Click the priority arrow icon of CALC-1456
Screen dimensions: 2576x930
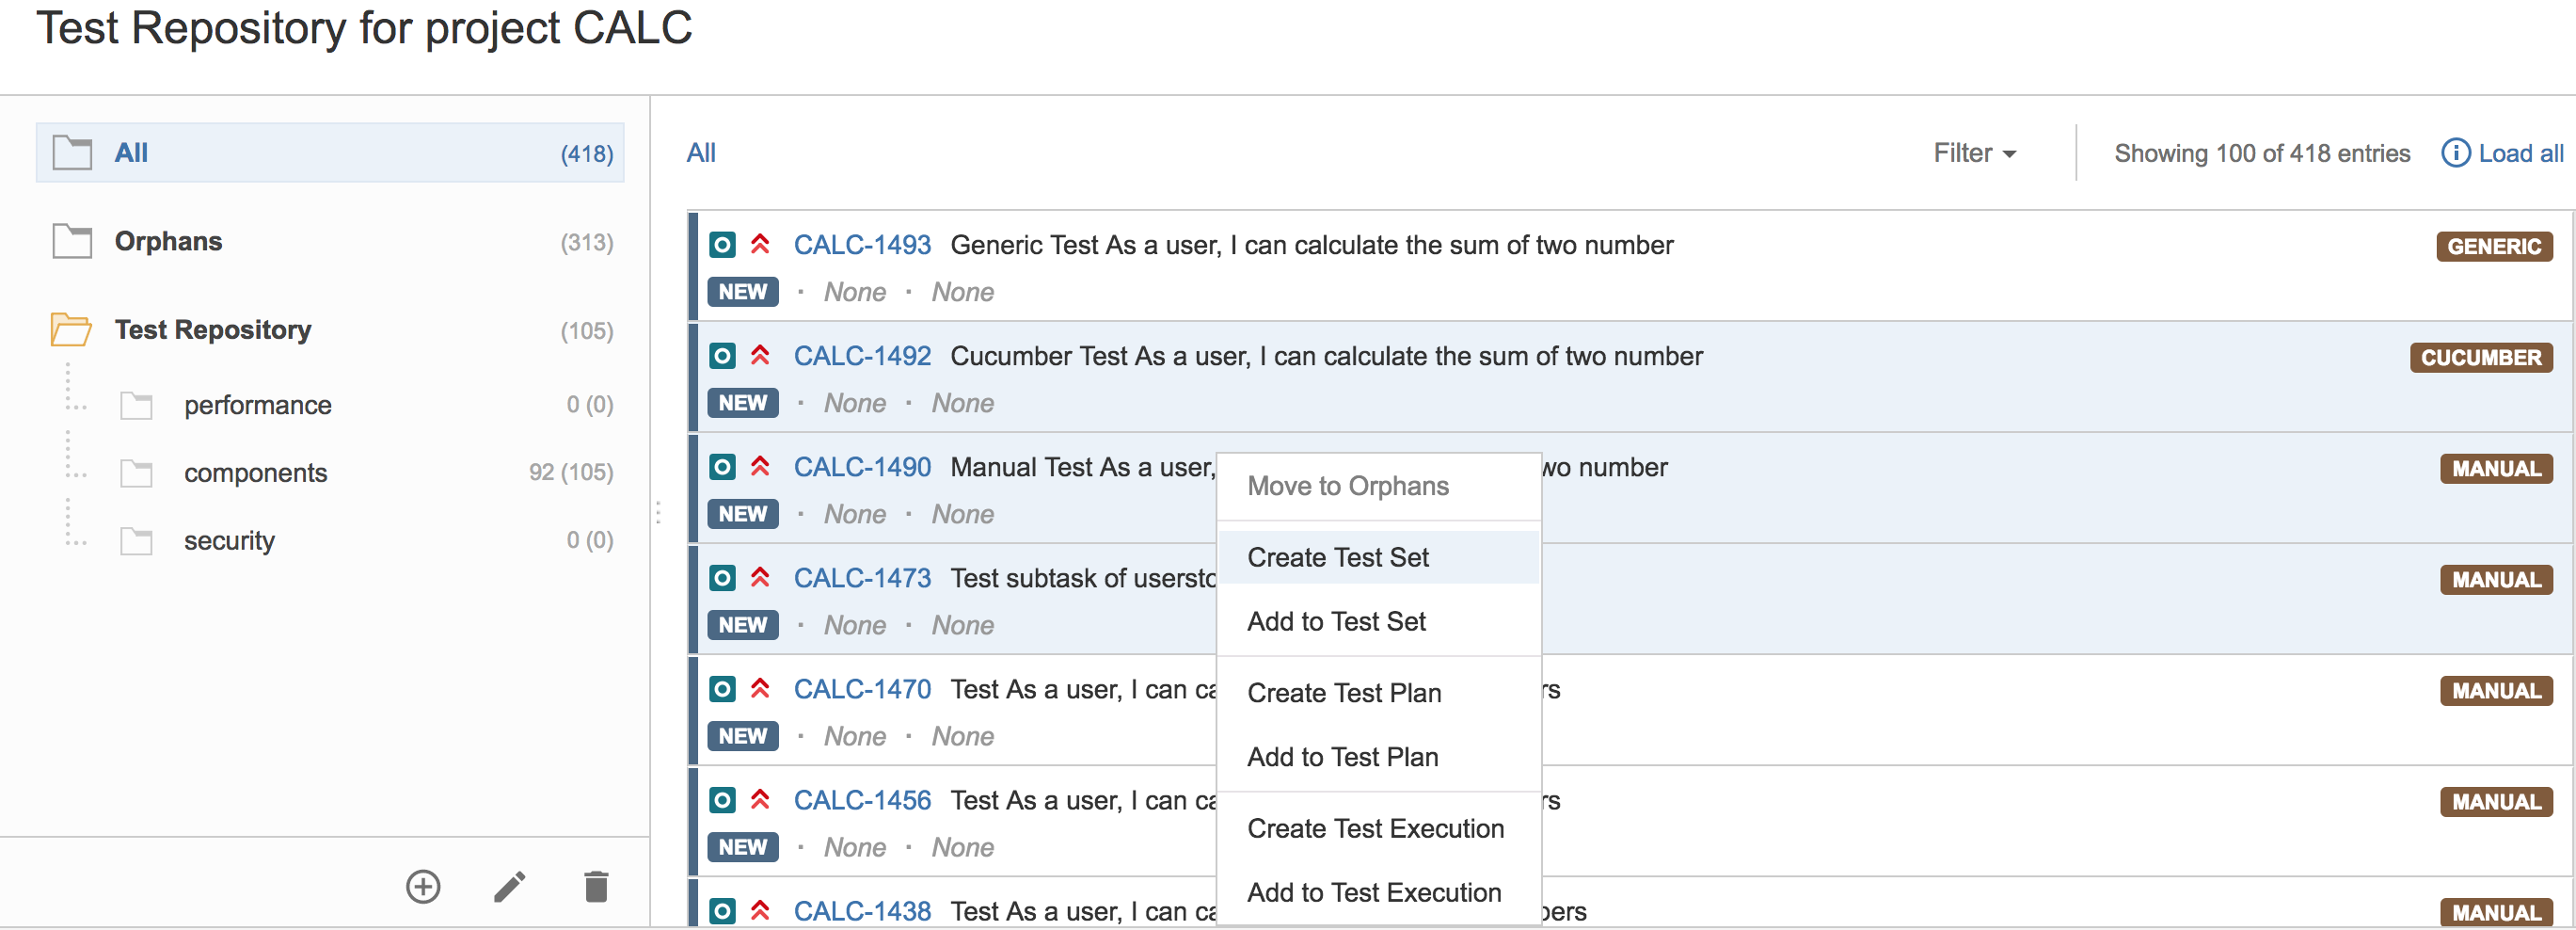tap(760, 799)
